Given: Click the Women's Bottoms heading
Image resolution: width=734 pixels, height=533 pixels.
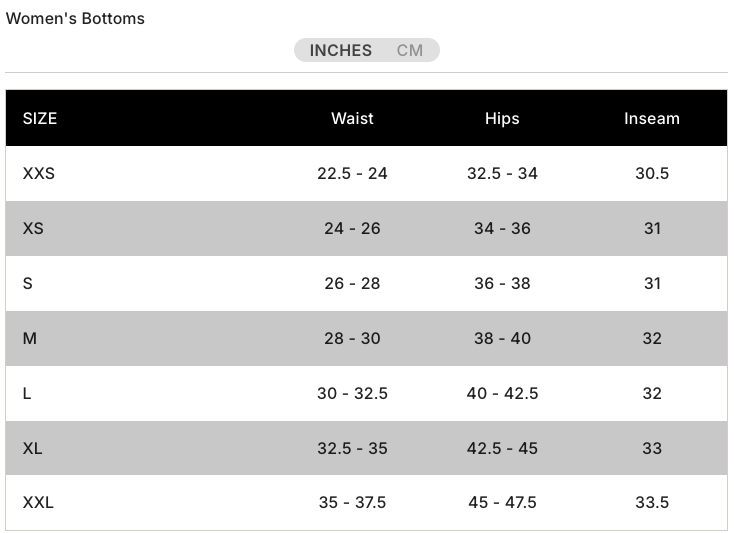Looking at the screenshot, I should (75, 18).
